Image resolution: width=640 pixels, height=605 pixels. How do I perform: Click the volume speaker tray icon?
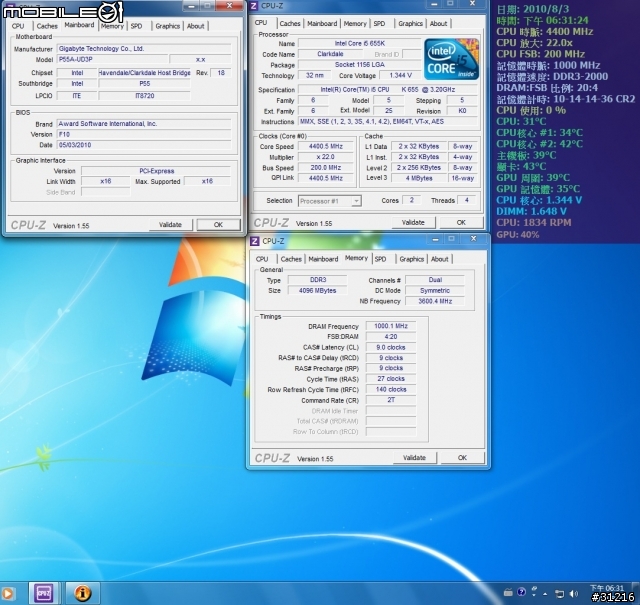[x=573, y=594]
